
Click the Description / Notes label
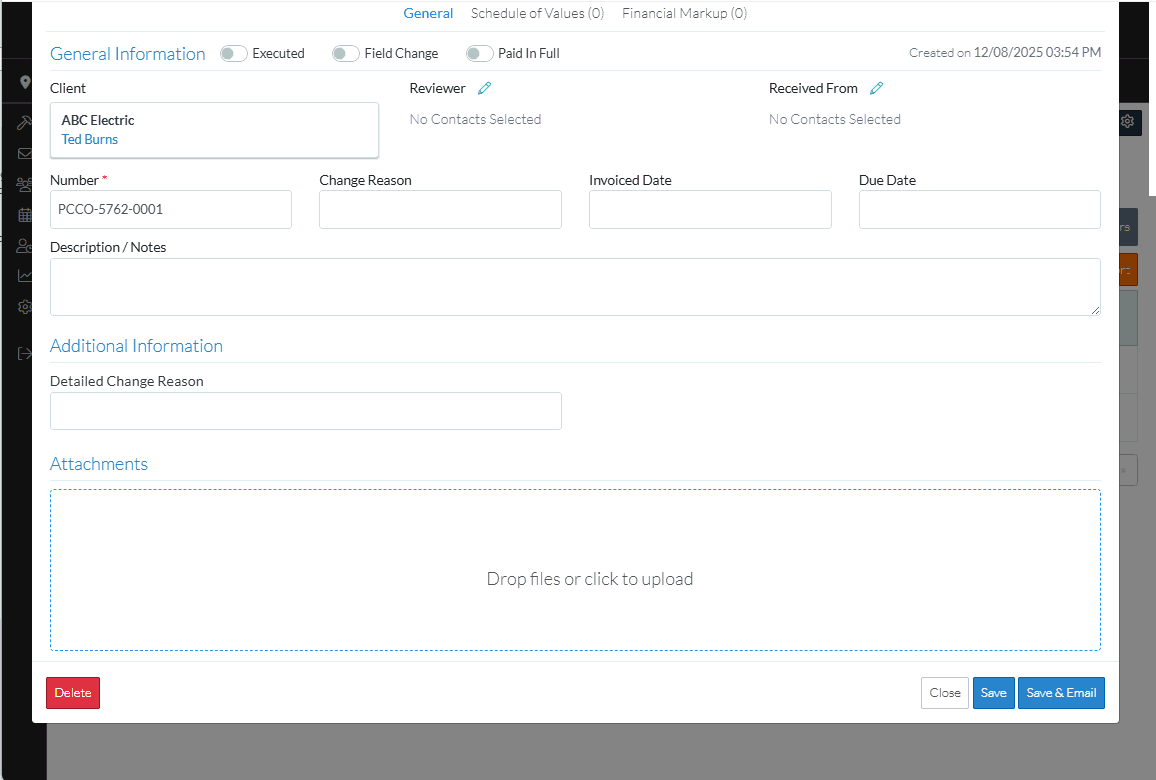[108, 248]
